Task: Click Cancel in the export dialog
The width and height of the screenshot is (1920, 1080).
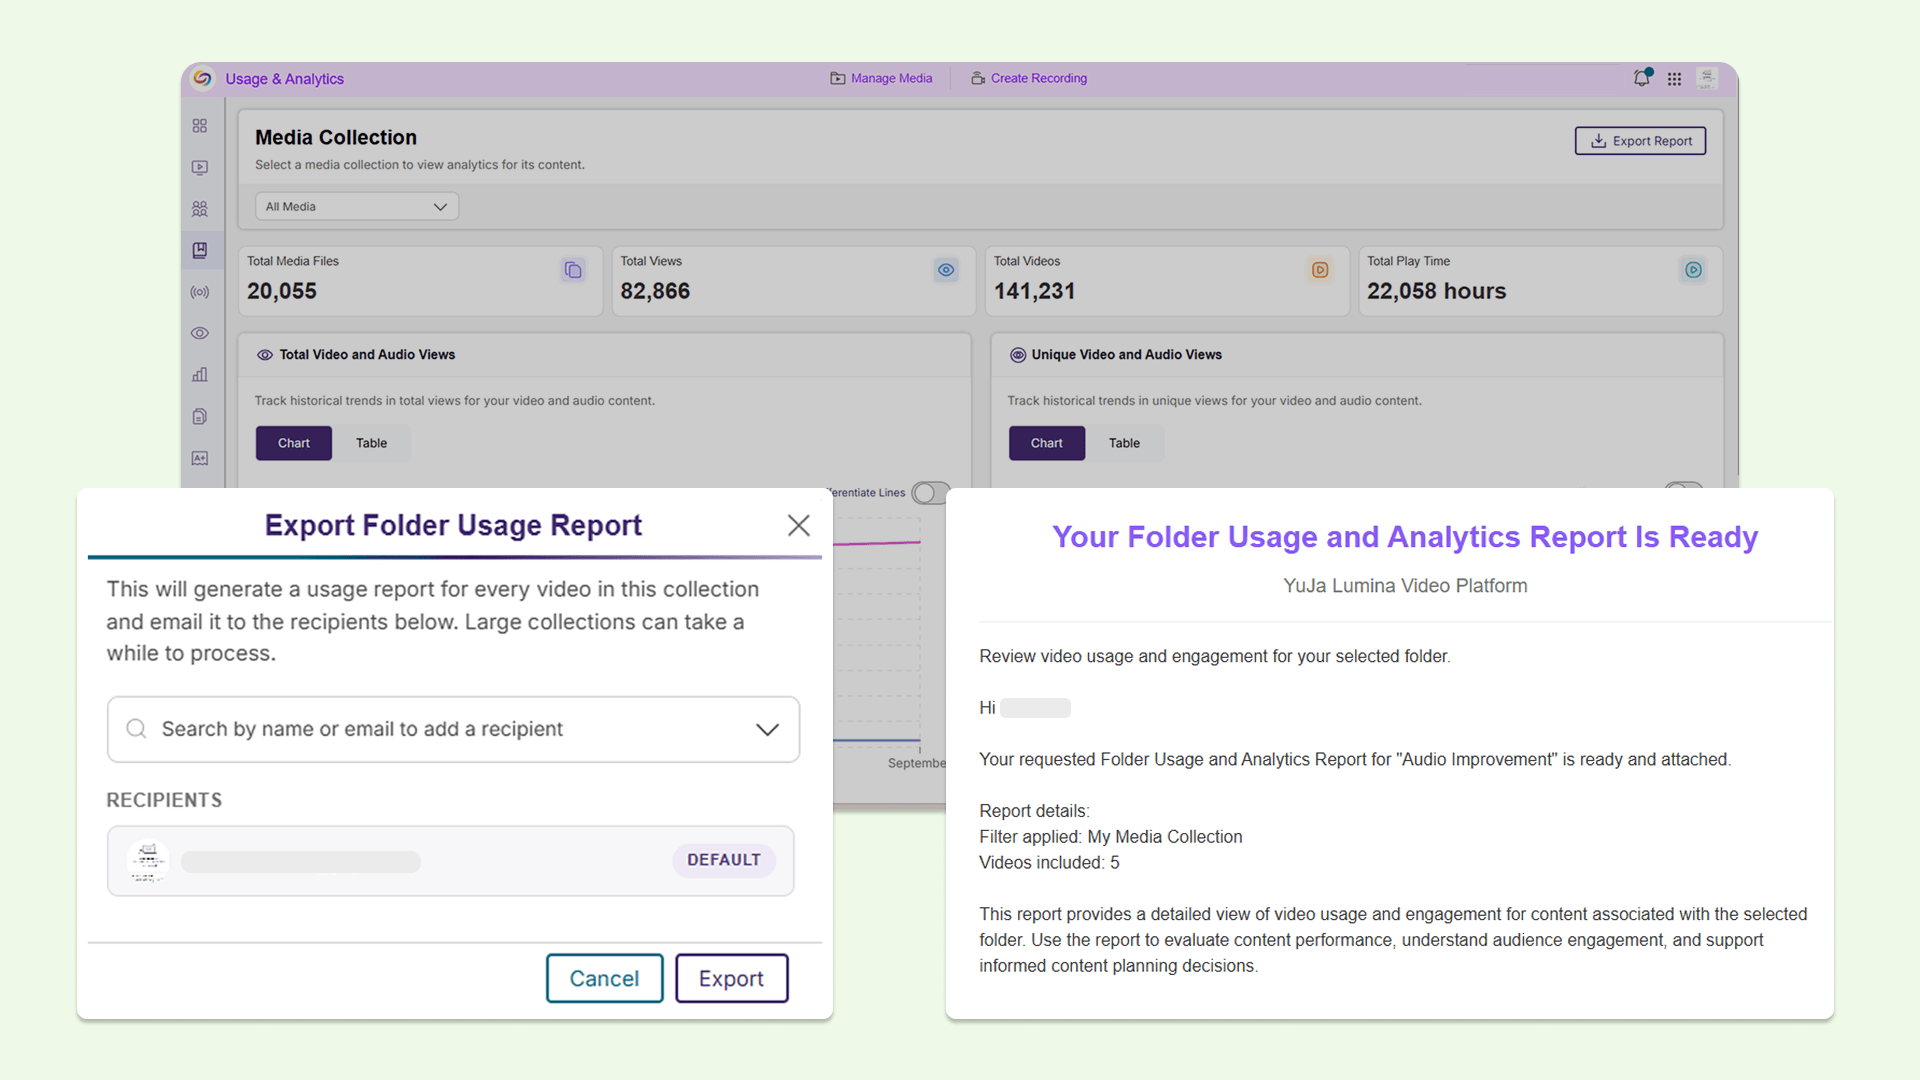Action: pyautogui.click(x=604, y=978)
